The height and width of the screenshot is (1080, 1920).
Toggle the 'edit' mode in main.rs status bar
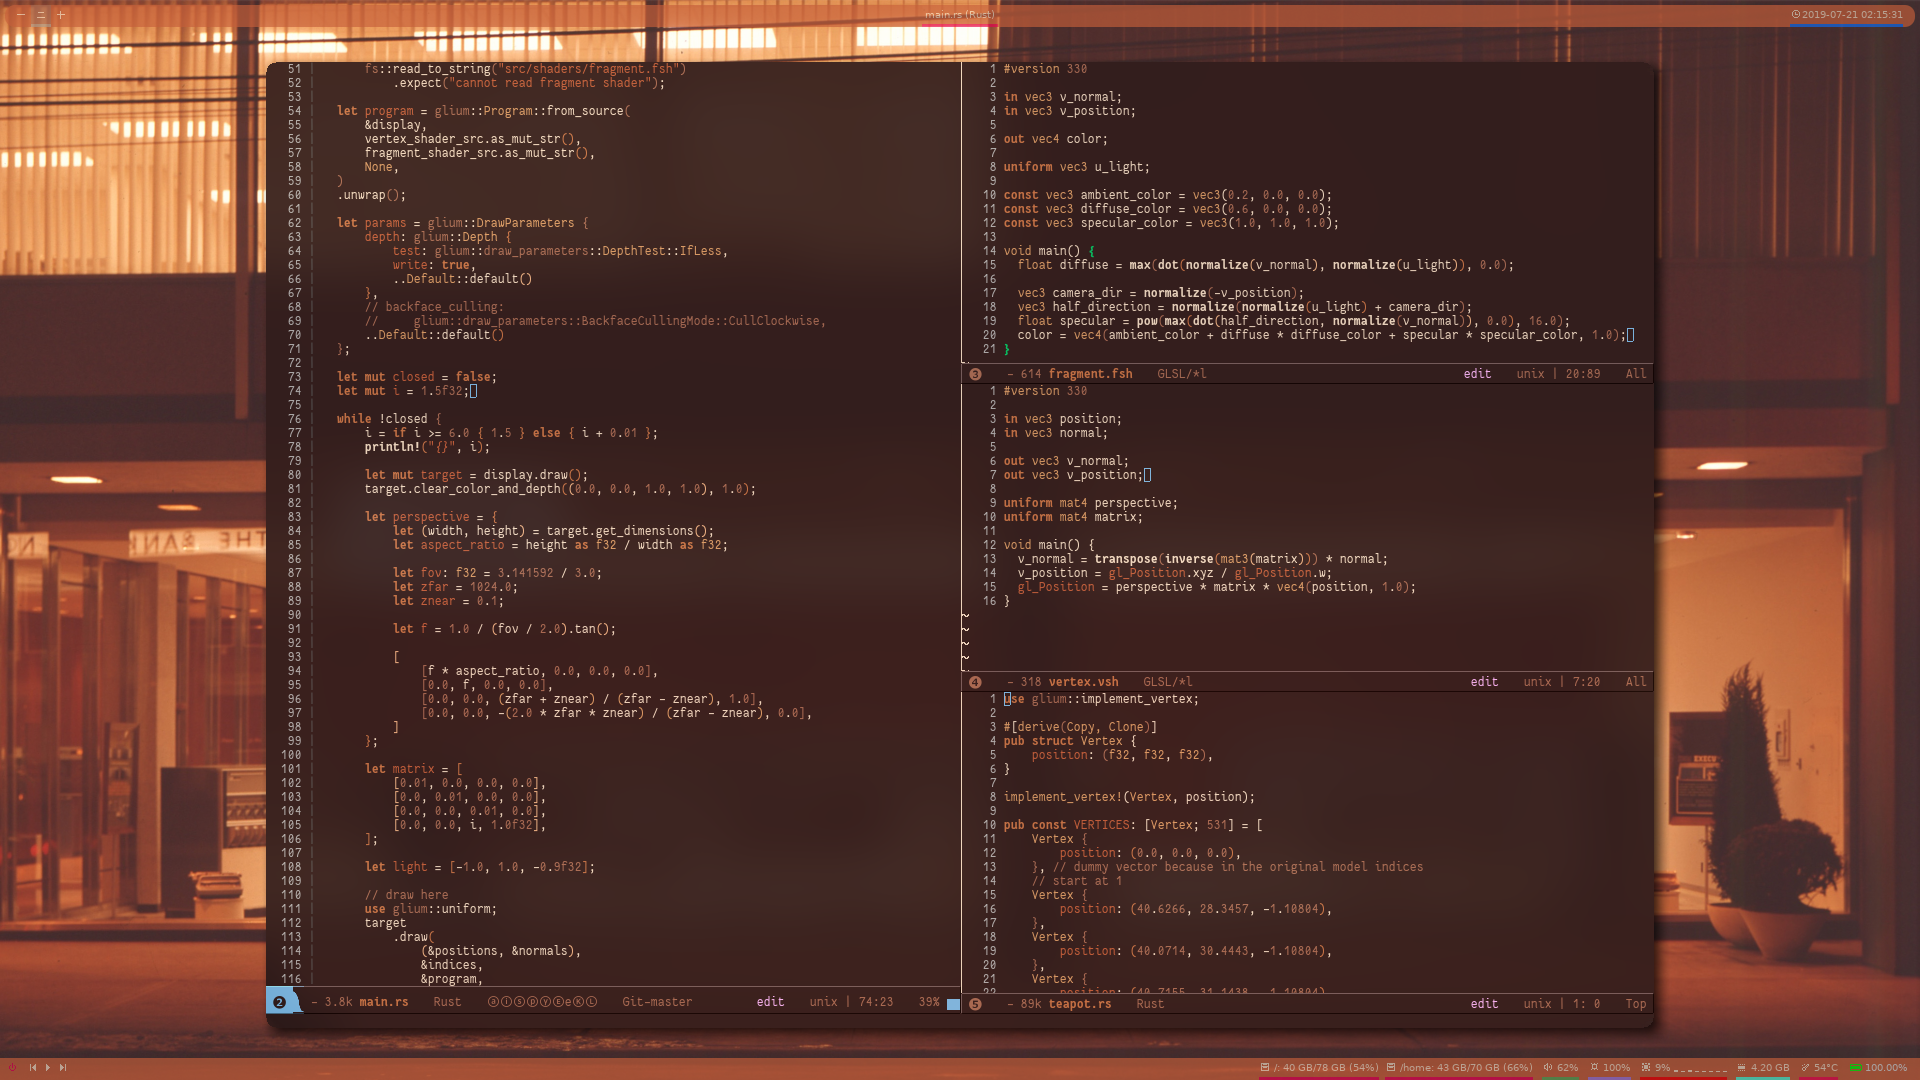[769, 1002]
